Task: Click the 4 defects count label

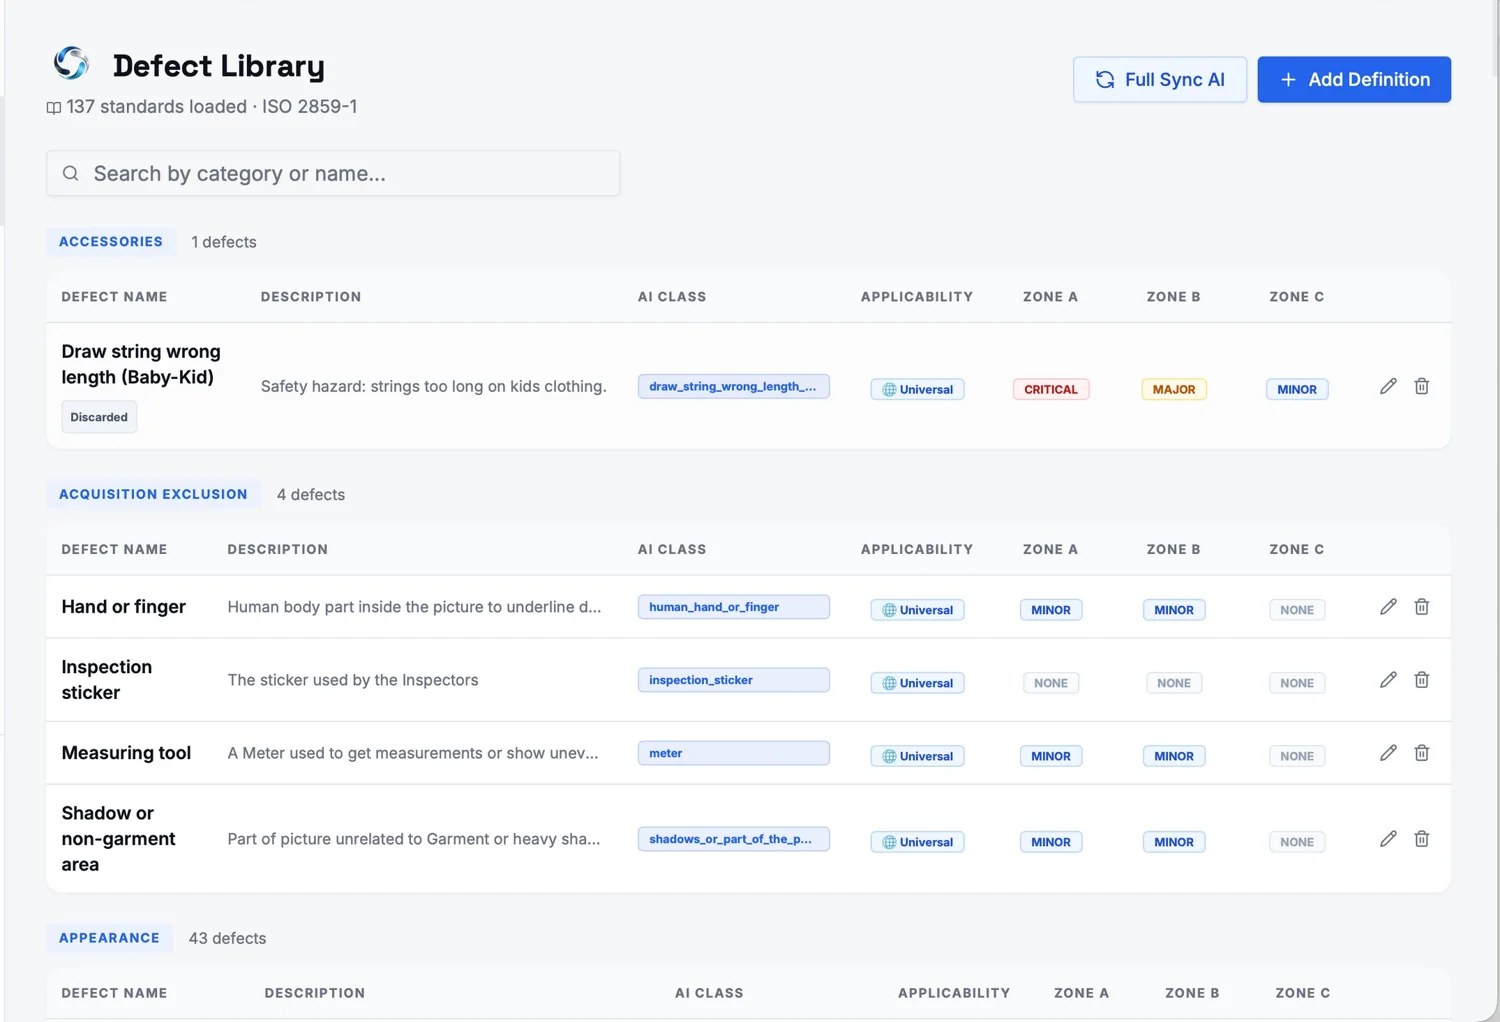Action: click(311, 494)
